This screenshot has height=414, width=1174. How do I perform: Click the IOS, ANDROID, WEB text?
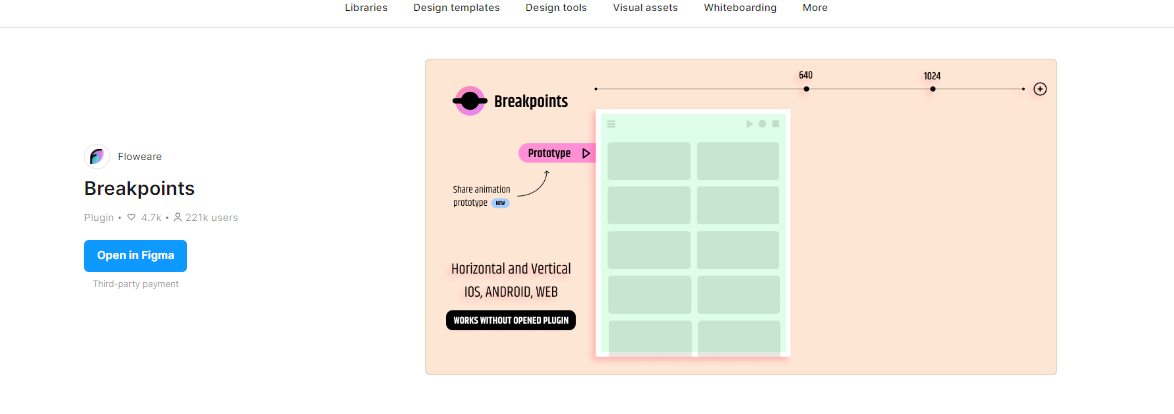(x=511, y=292)
